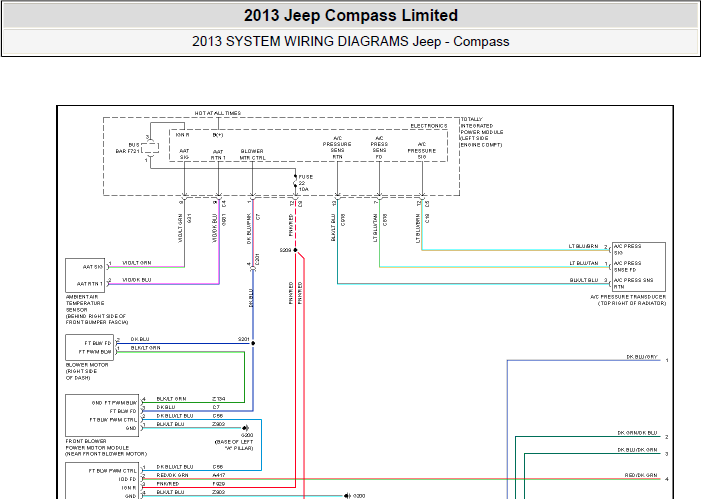Click the G200 ground symbol near 'A' pillar note
This screenshot has height=499, width=701.
click(x=245, y=428)
